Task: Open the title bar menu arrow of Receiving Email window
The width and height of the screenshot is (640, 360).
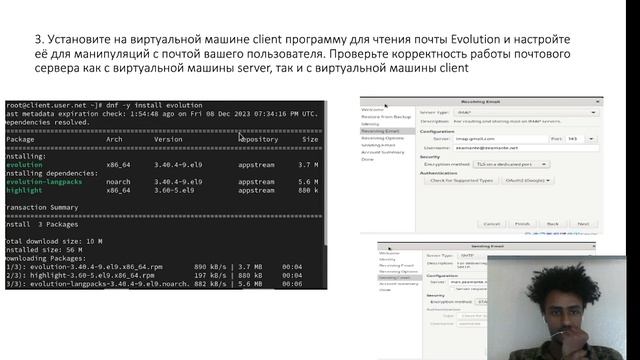Action: point(598,102)
